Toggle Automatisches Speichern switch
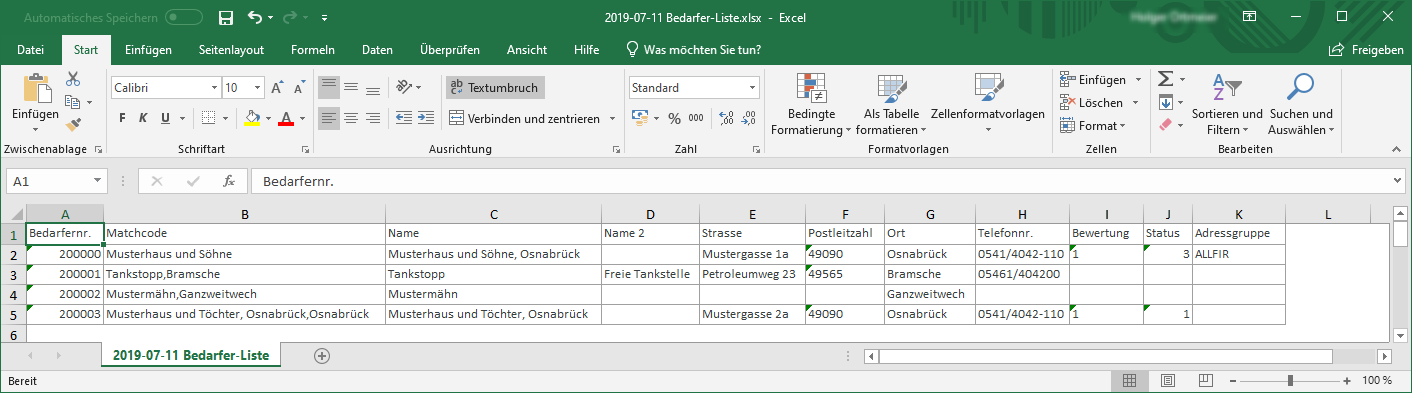Screen dimensions: 1412x393 (184, 18)
